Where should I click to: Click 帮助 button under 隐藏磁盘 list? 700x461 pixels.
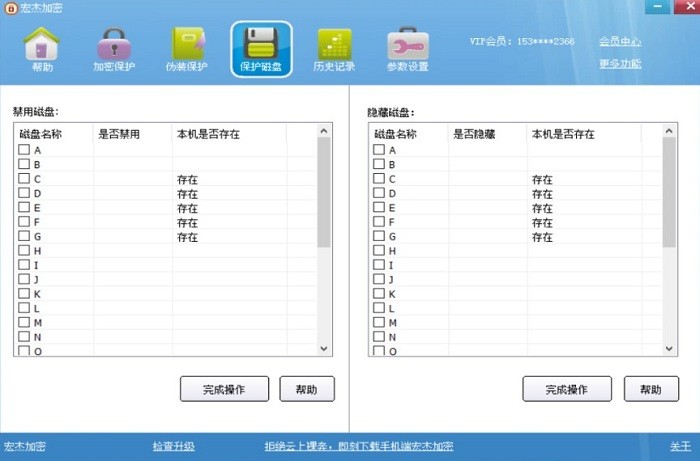click(651, 389)
